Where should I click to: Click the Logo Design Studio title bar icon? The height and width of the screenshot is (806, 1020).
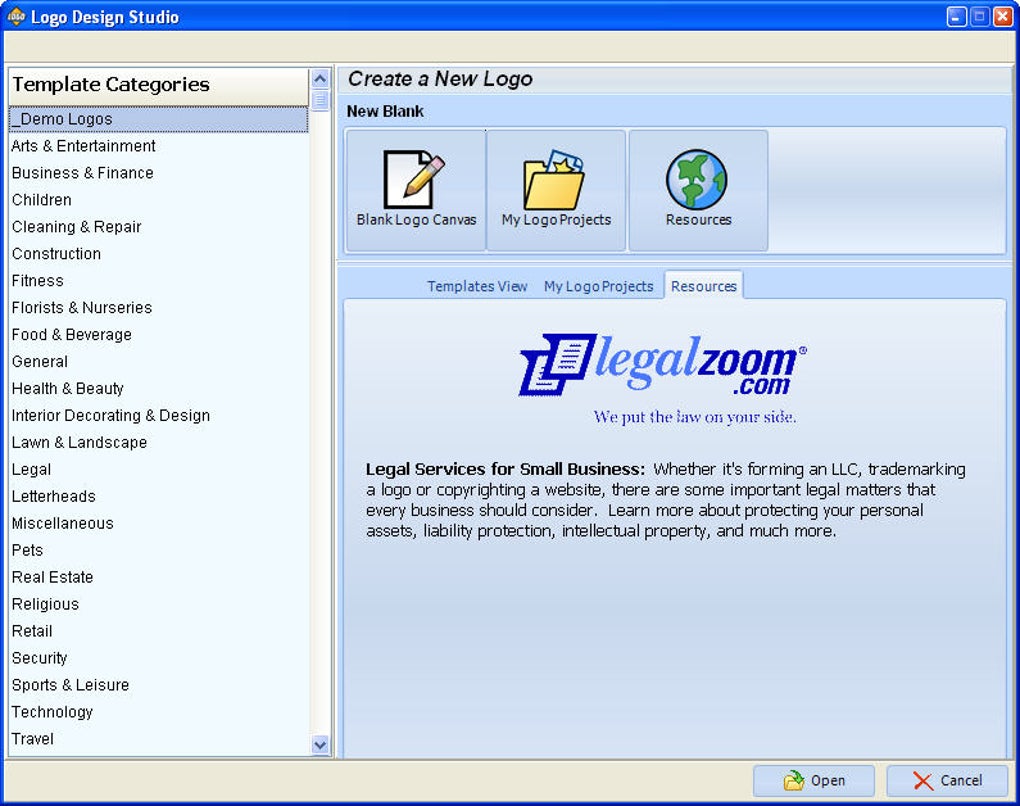16,16
